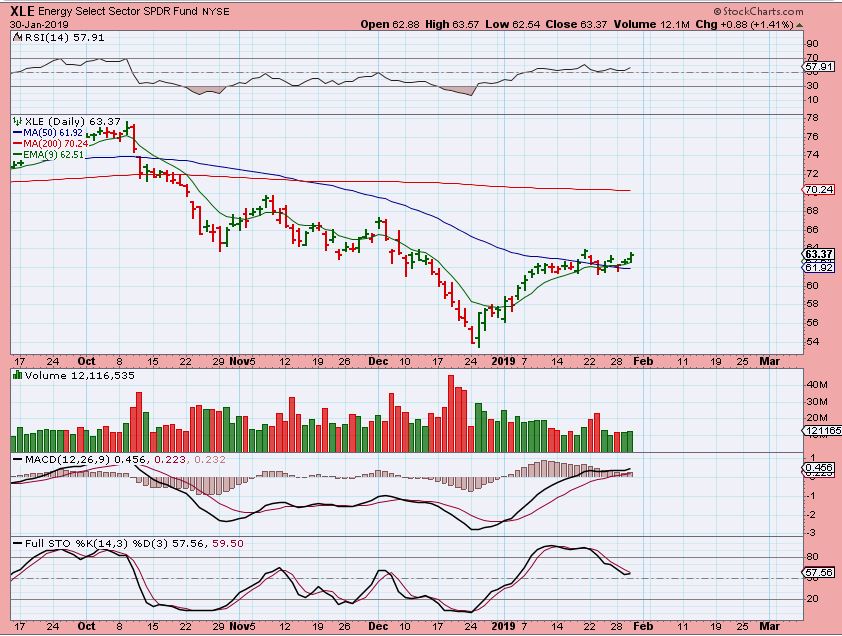Click Feb on the bottom stochastic date axis
The height and width of the screenshot is (636, 842).
click(x=643, y=626)
